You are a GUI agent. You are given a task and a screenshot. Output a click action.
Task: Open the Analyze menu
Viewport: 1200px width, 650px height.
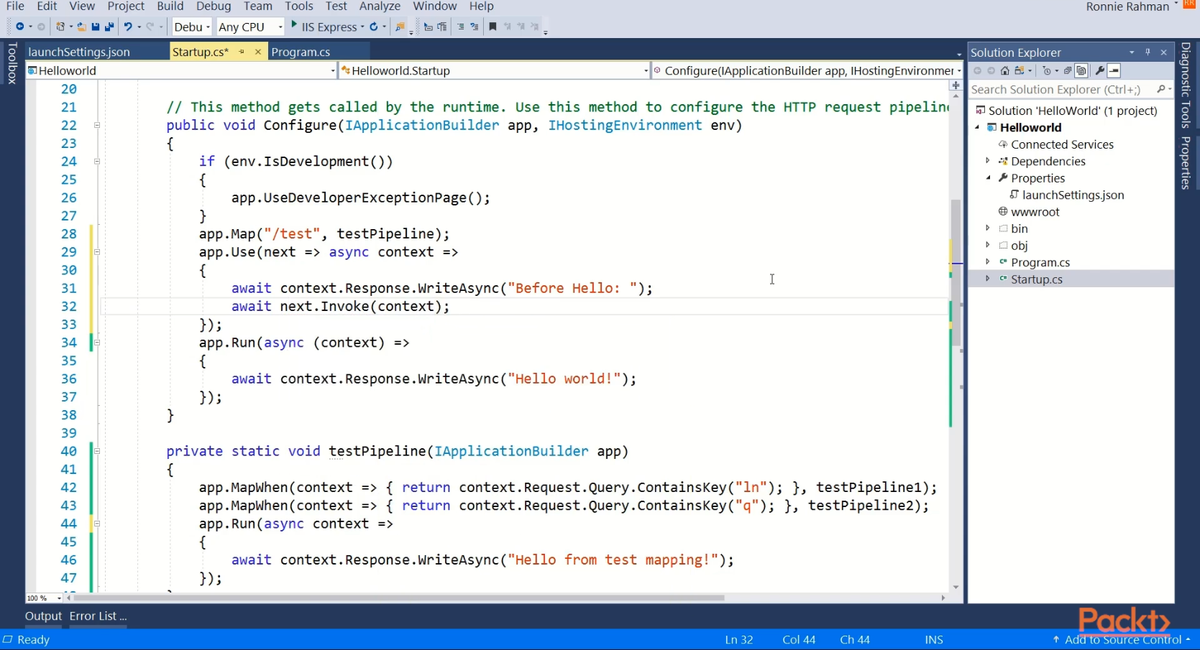pyautogui.click(x=380, y=6)
